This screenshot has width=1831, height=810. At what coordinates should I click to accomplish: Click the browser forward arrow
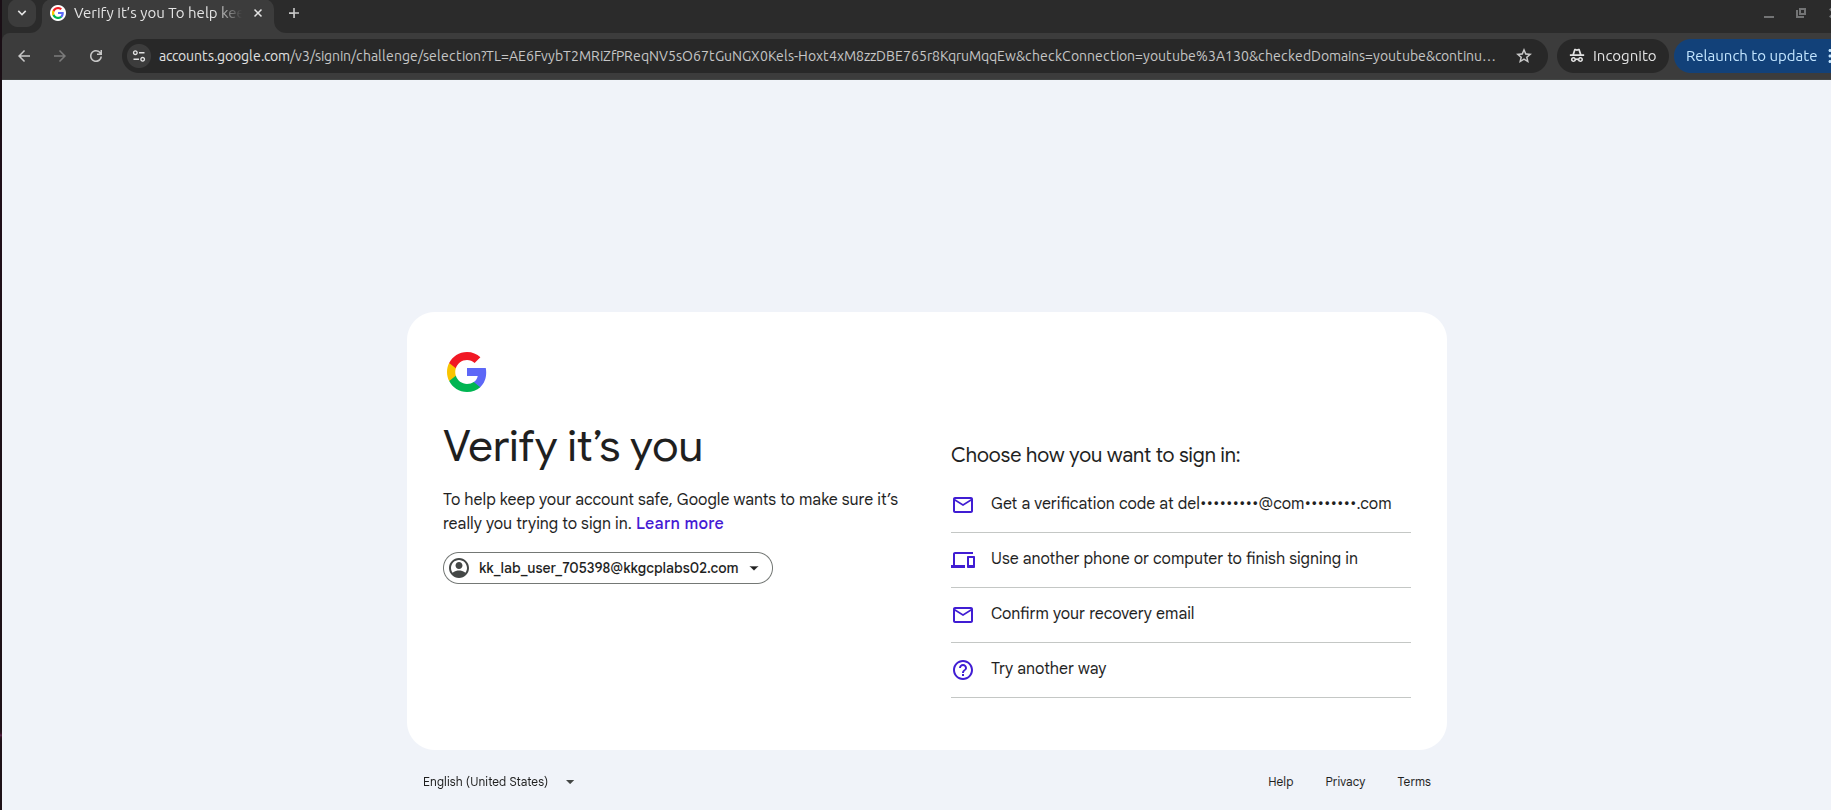[x=60, y=56]
